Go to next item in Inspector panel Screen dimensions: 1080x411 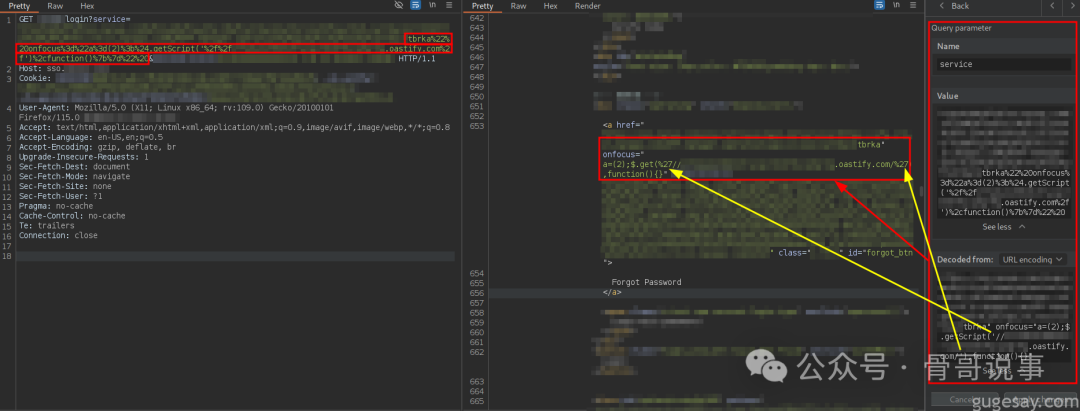point(1071,6)
